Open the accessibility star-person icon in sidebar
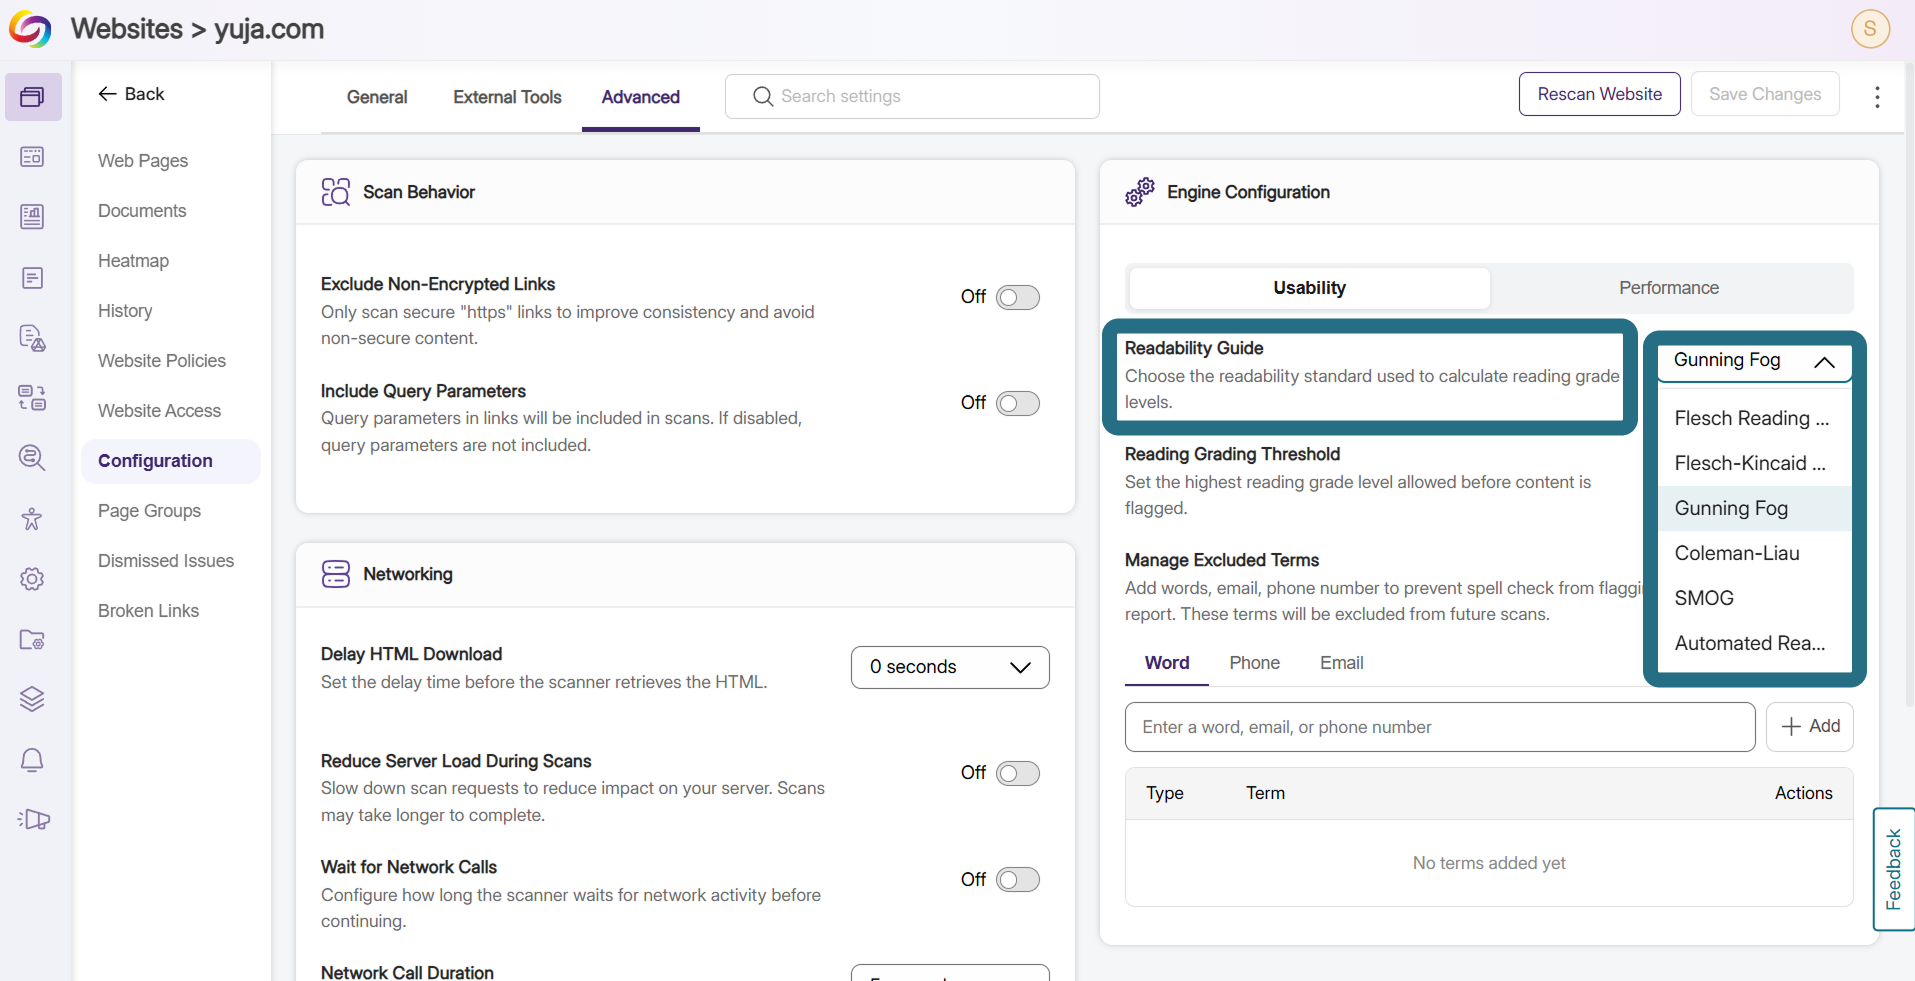1915x981 pixels. [33, 518]
